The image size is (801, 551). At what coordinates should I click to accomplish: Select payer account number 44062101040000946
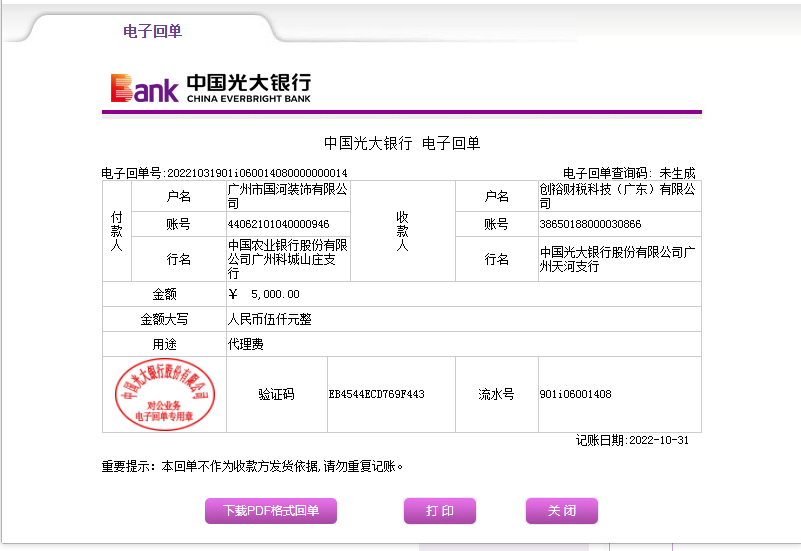coord(279,224)
